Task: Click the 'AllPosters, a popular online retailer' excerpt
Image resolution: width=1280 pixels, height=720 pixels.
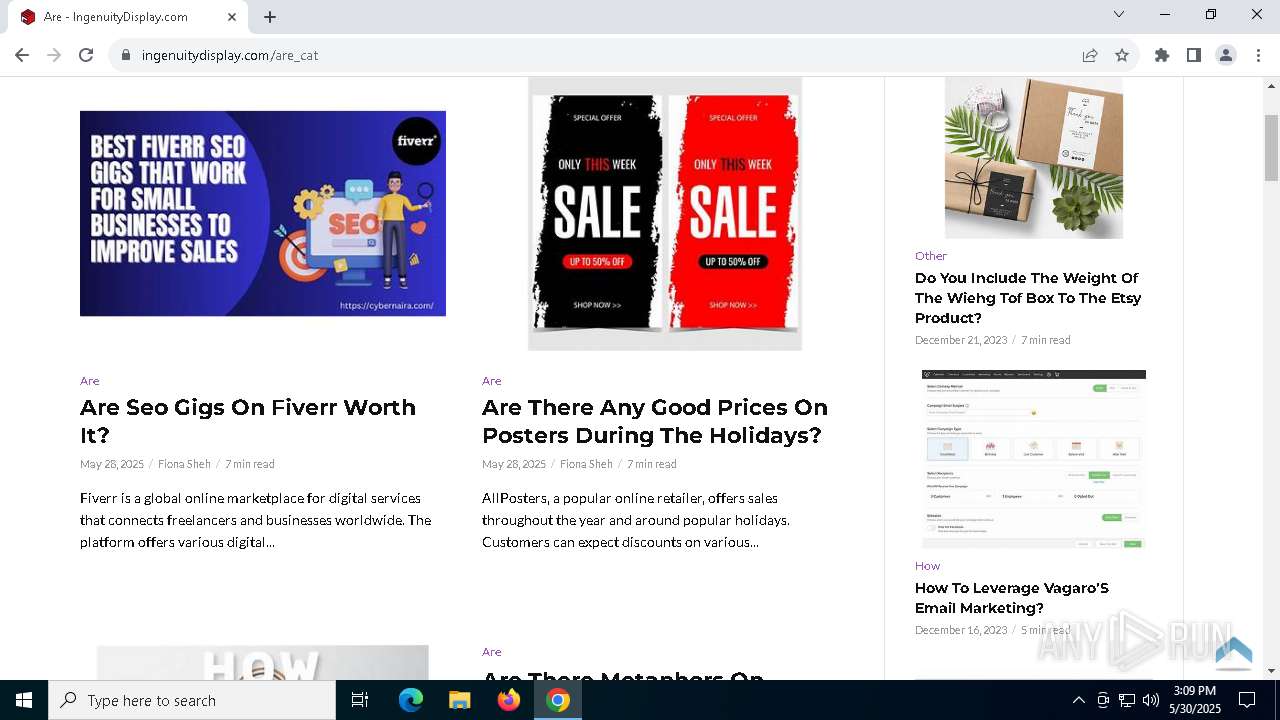Action: pos(636,520)
